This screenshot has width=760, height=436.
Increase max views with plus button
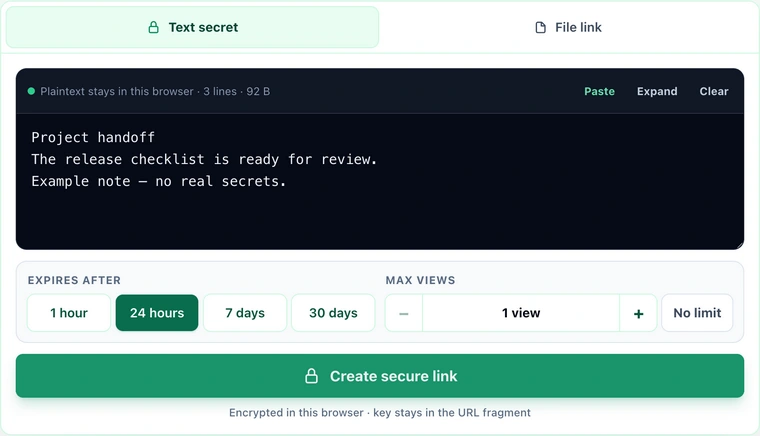pyautogui.click(x=638, y=313)
